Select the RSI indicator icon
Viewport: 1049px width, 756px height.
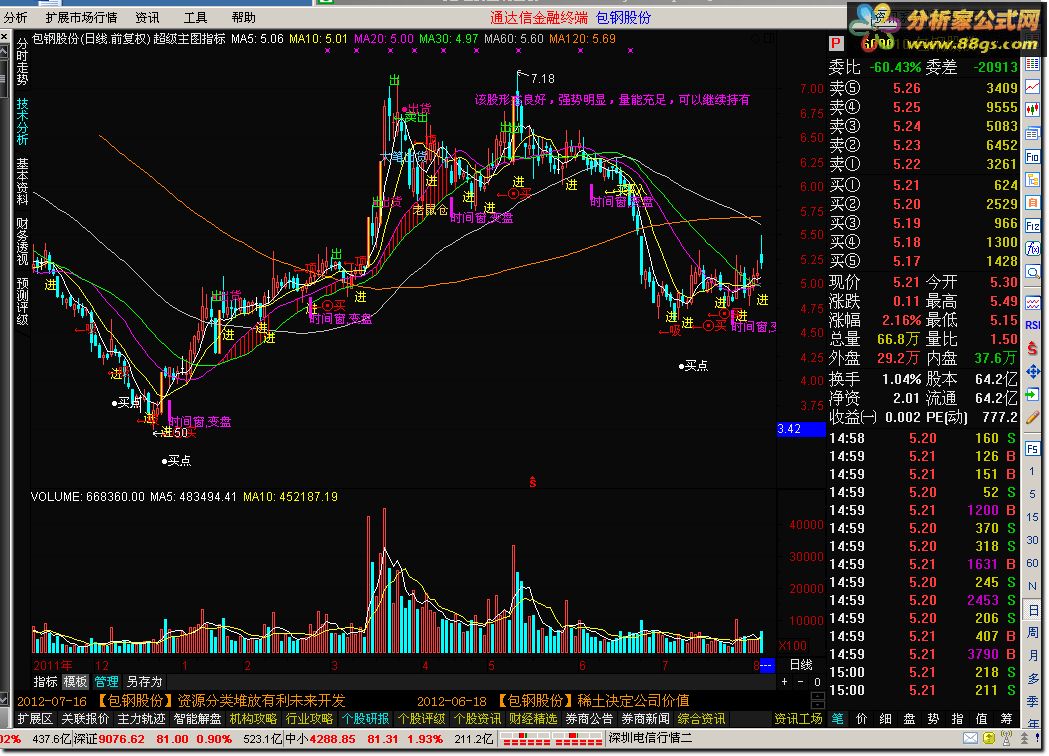point(1032,325)
